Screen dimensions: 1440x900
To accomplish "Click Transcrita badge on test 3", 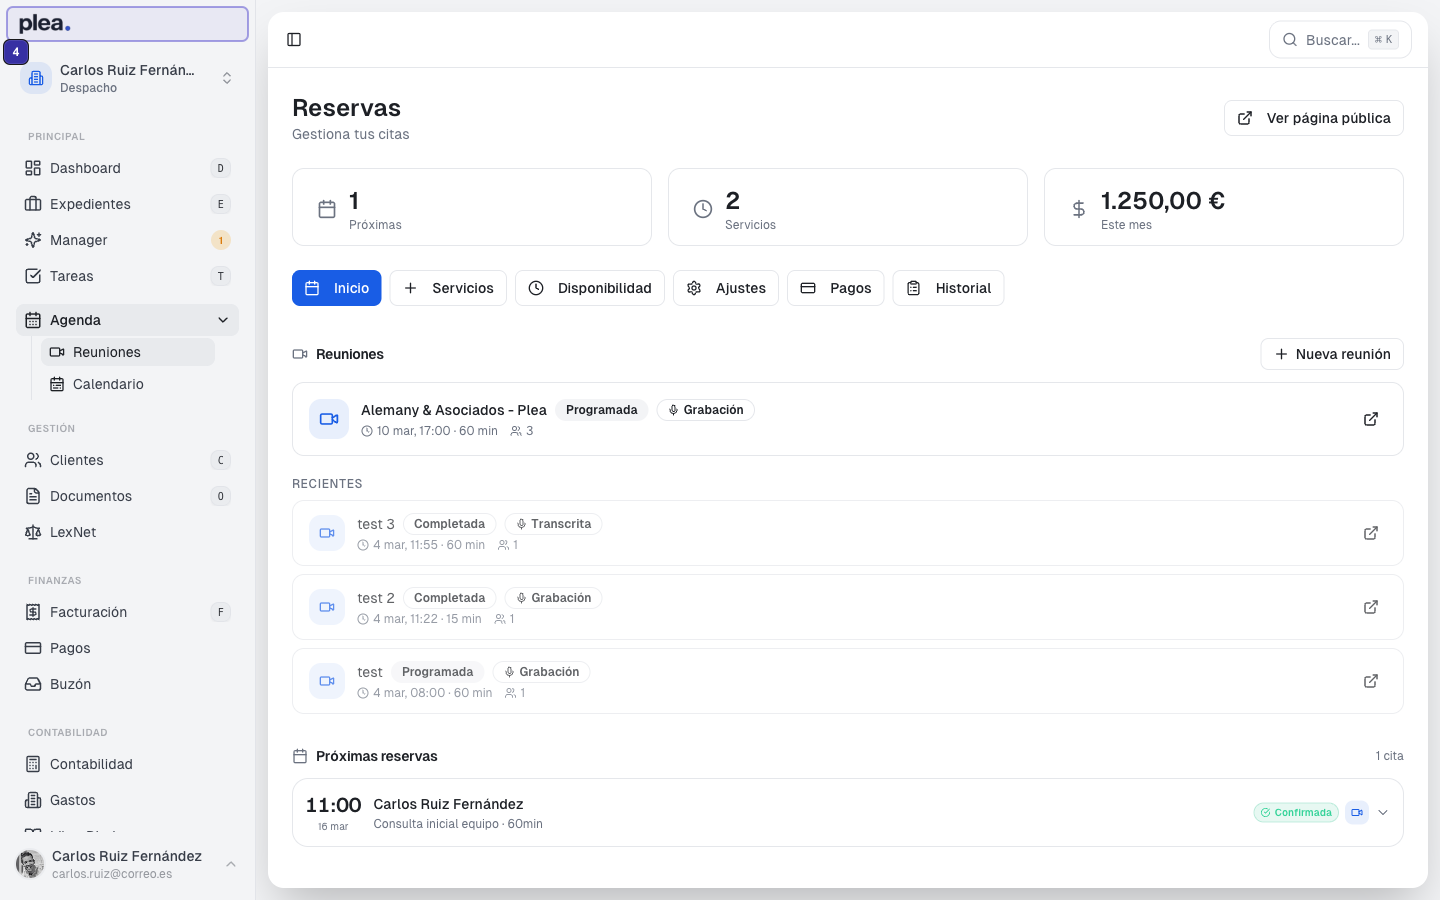I will 553,524.
